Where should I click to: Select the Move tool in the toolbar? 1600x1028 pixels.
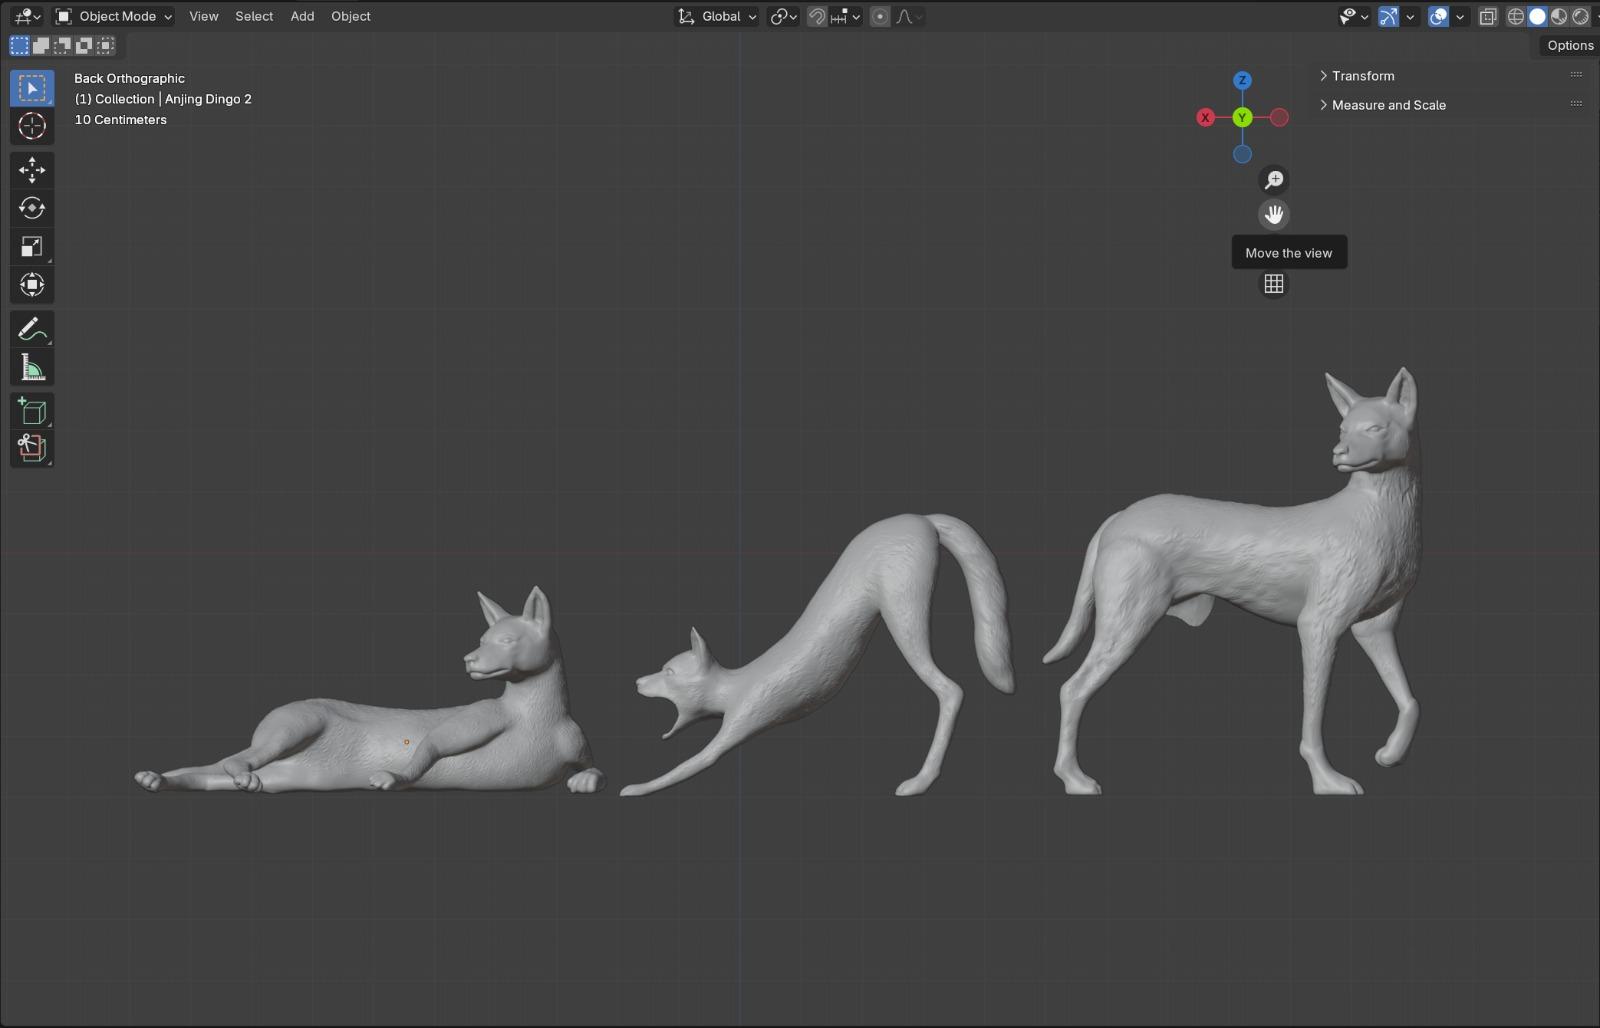[32, 170]
